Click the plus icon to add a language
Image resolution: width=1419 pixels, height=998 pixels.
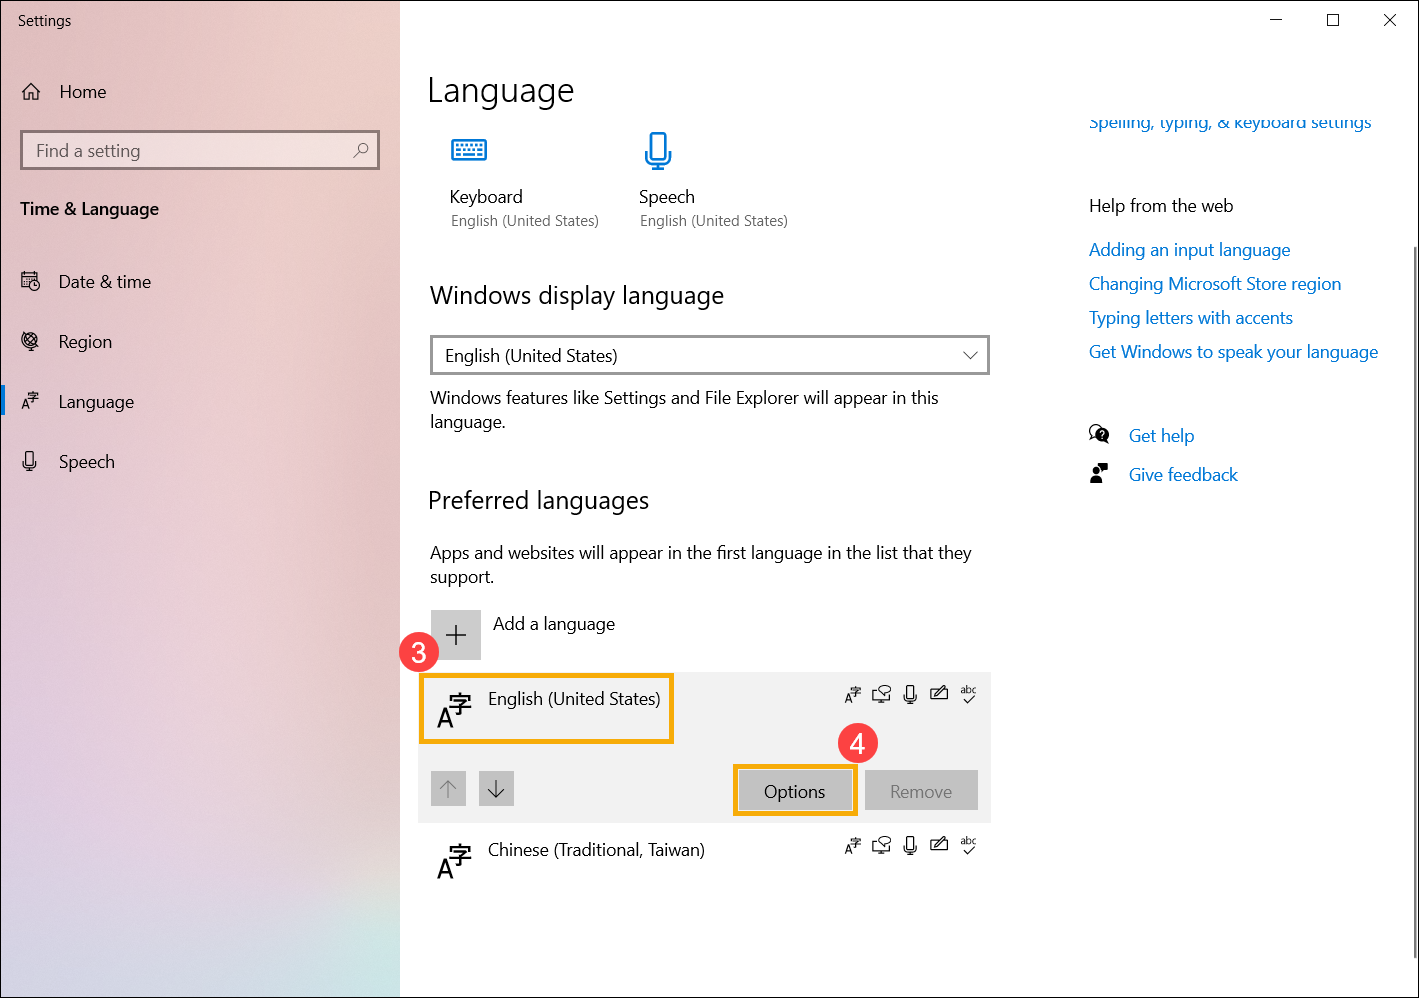456,634
